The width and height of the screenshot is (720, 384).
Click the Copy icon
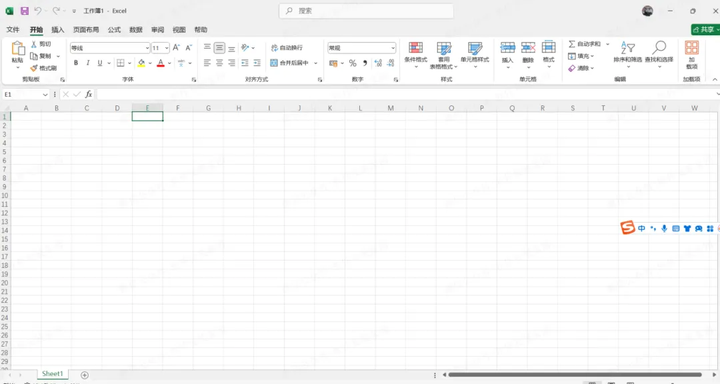[x=34, y=56]
